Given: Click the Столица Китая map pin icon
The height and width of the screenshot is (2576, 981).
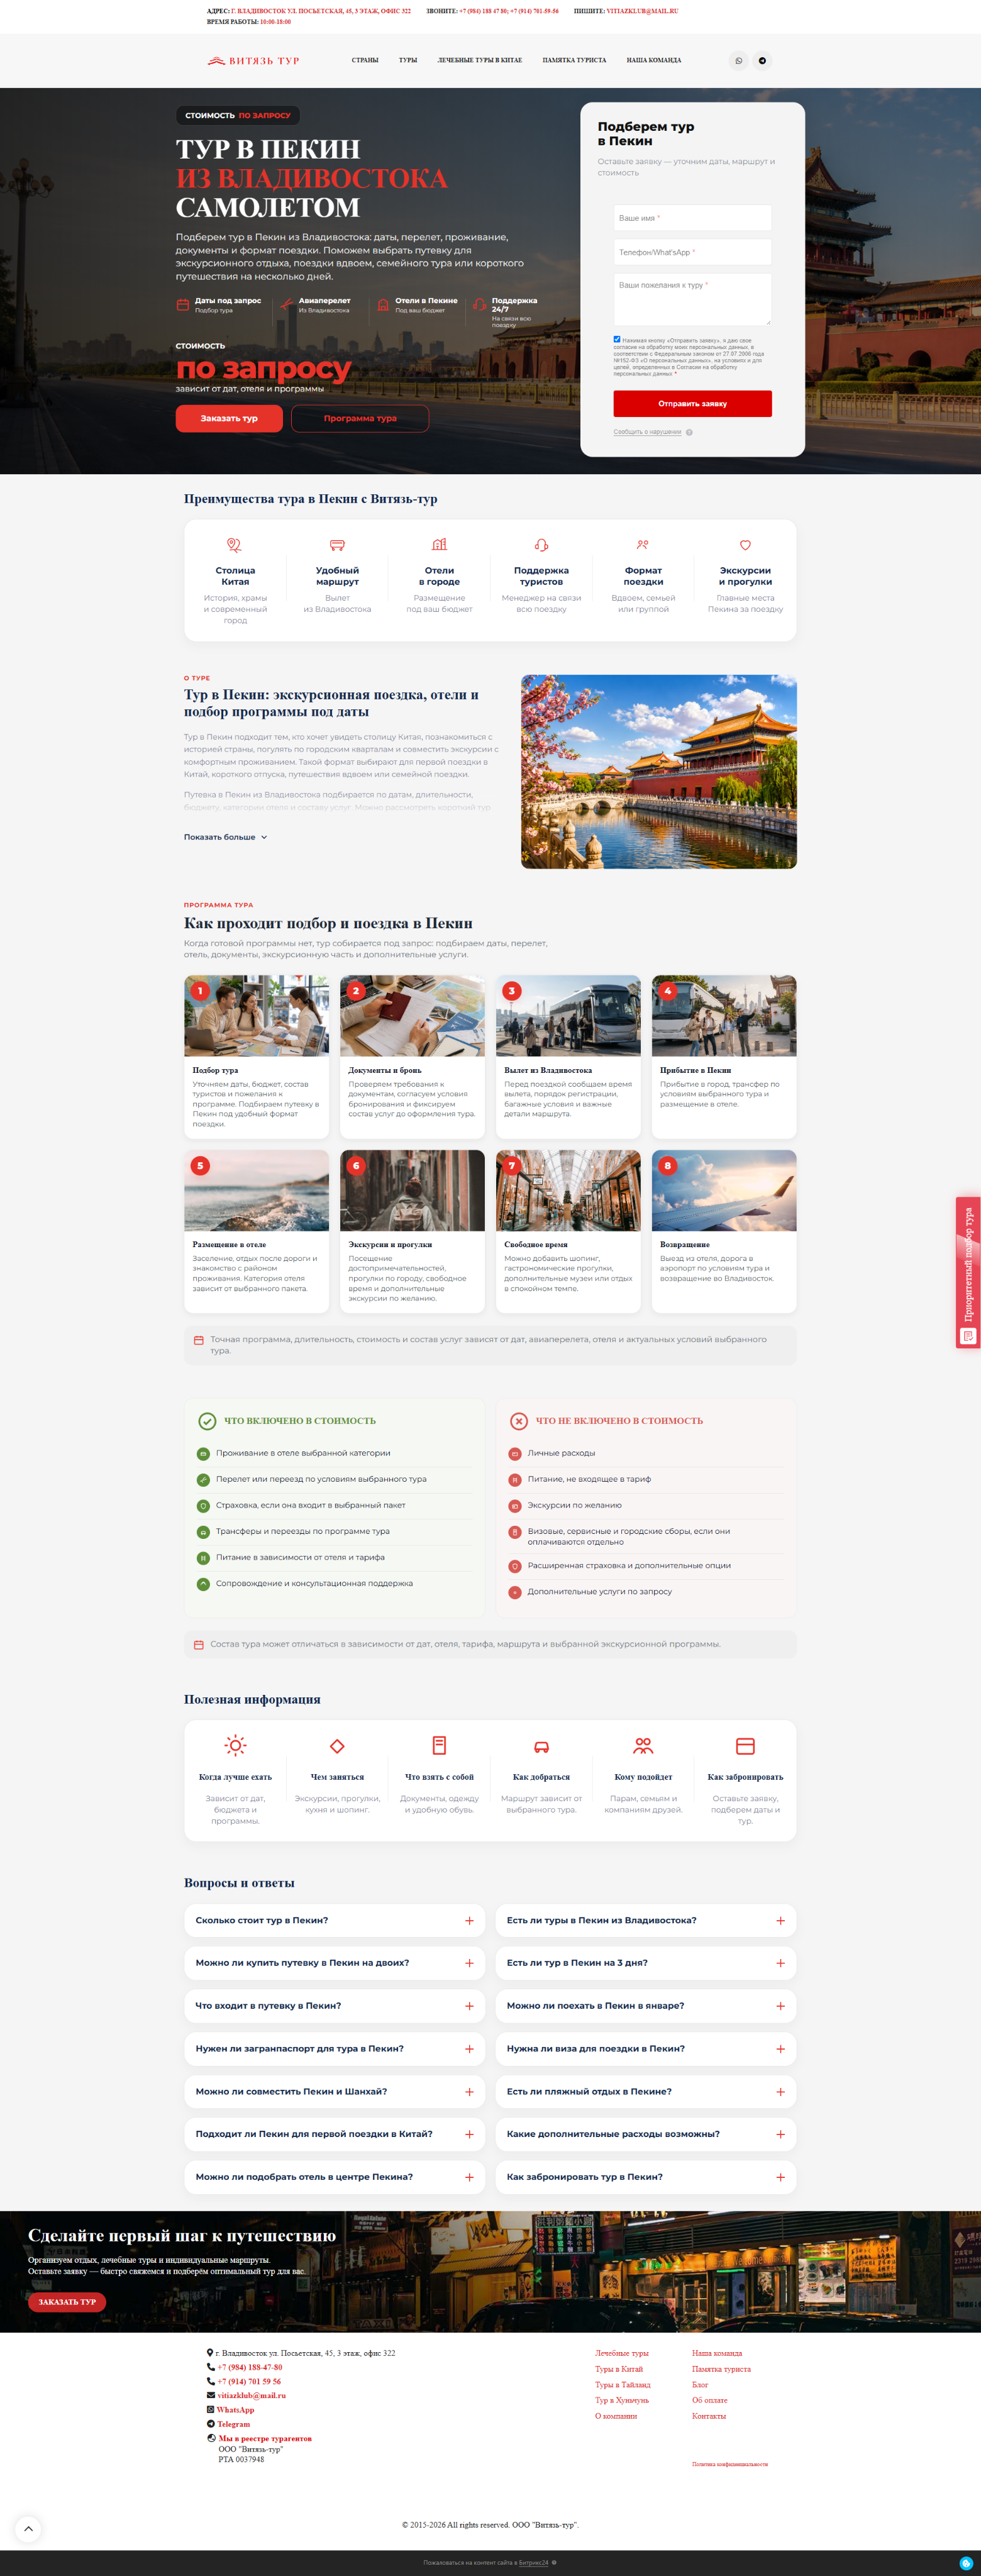Looking at the screenshot, I should tap(235, 545).
